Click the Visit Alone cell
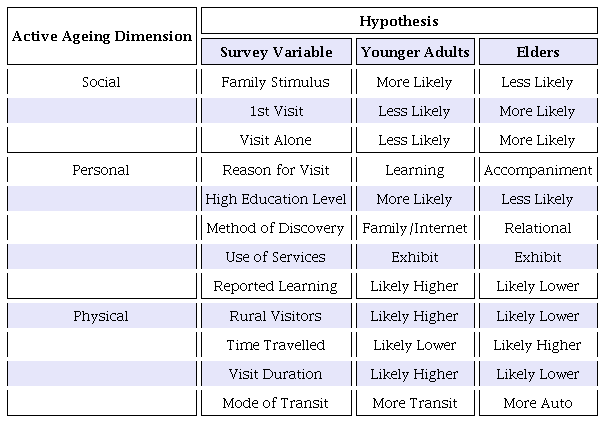 [x=276, y=140]
